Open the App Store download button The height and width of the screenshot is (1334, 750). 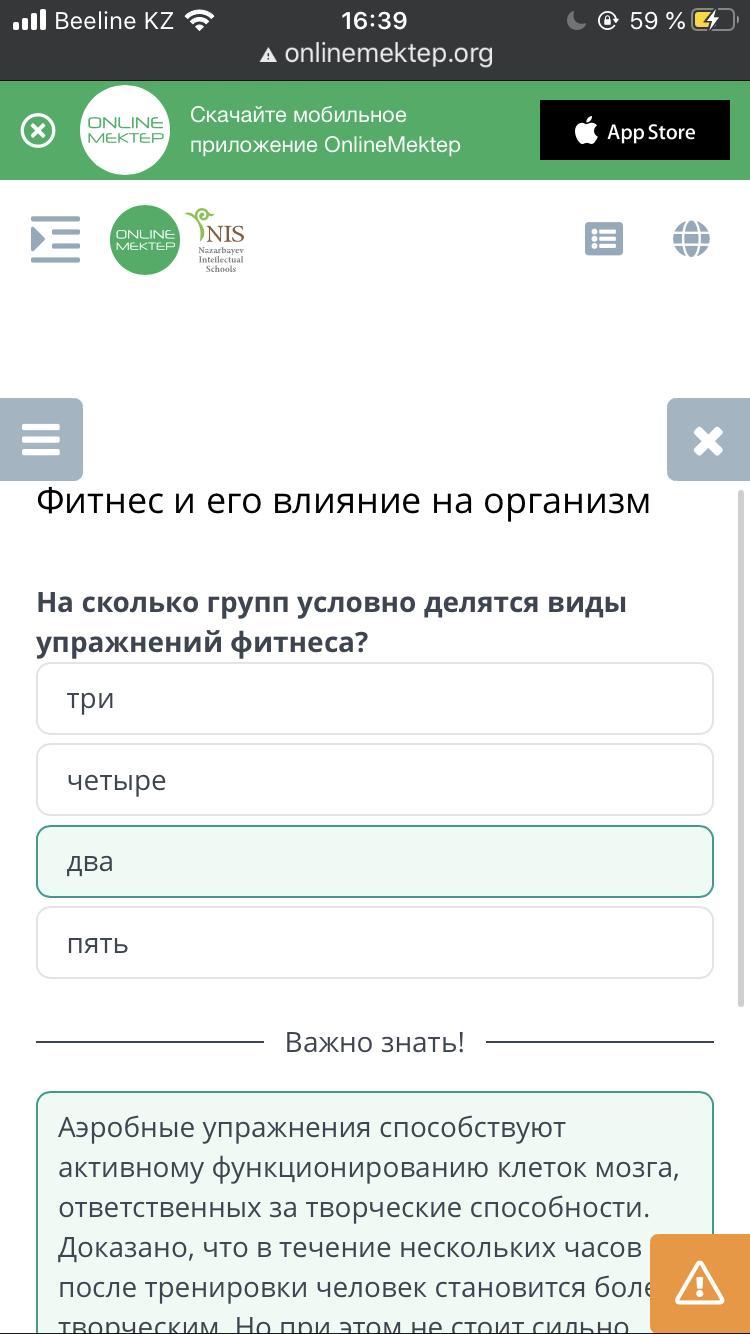pos(635,130)
